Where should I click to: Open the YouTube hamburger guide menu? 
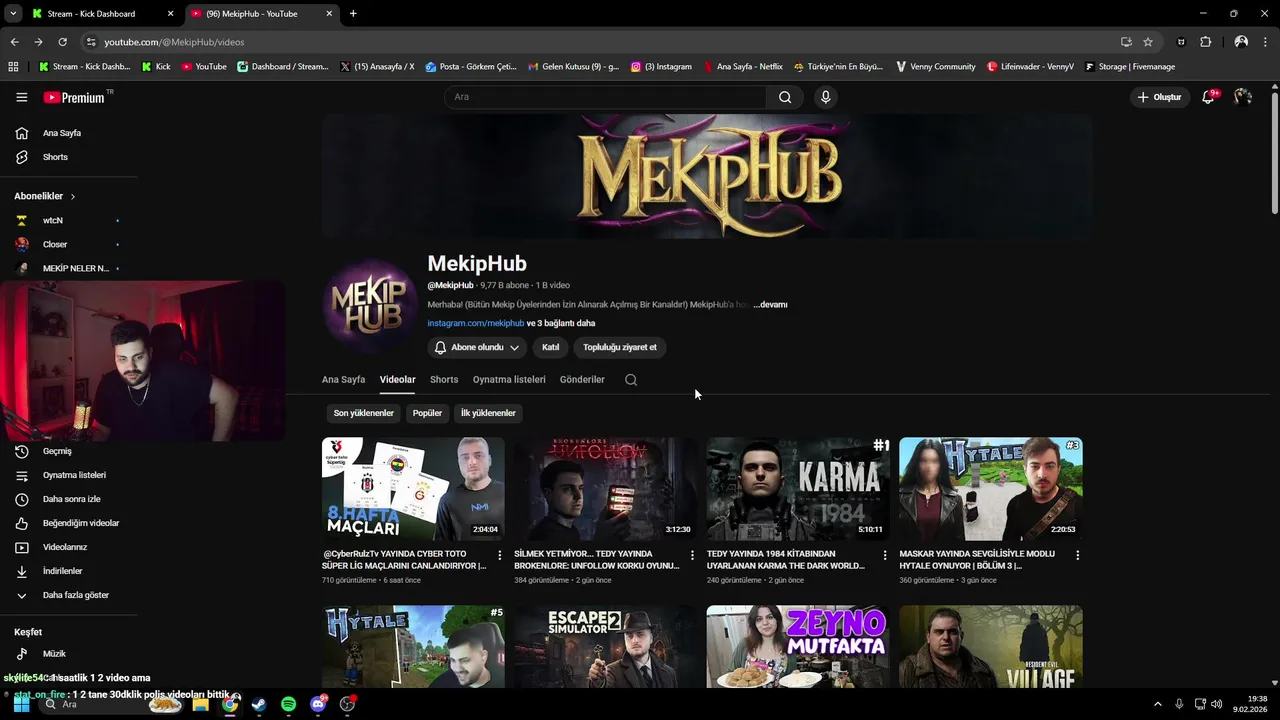[x=21, y=97]
